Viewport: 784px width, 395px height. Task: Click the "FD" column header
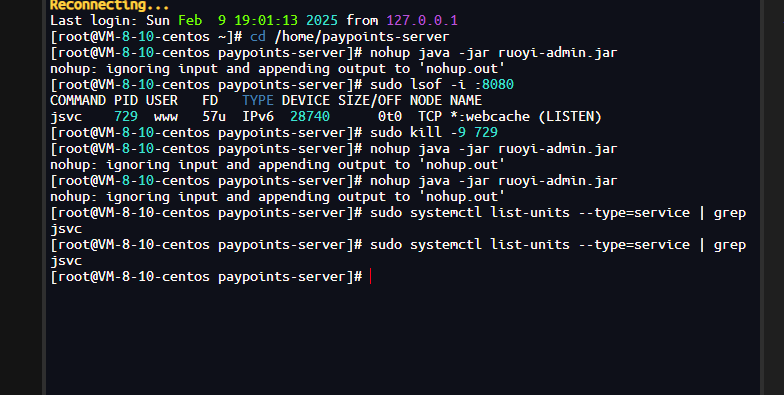coord(210,100)
